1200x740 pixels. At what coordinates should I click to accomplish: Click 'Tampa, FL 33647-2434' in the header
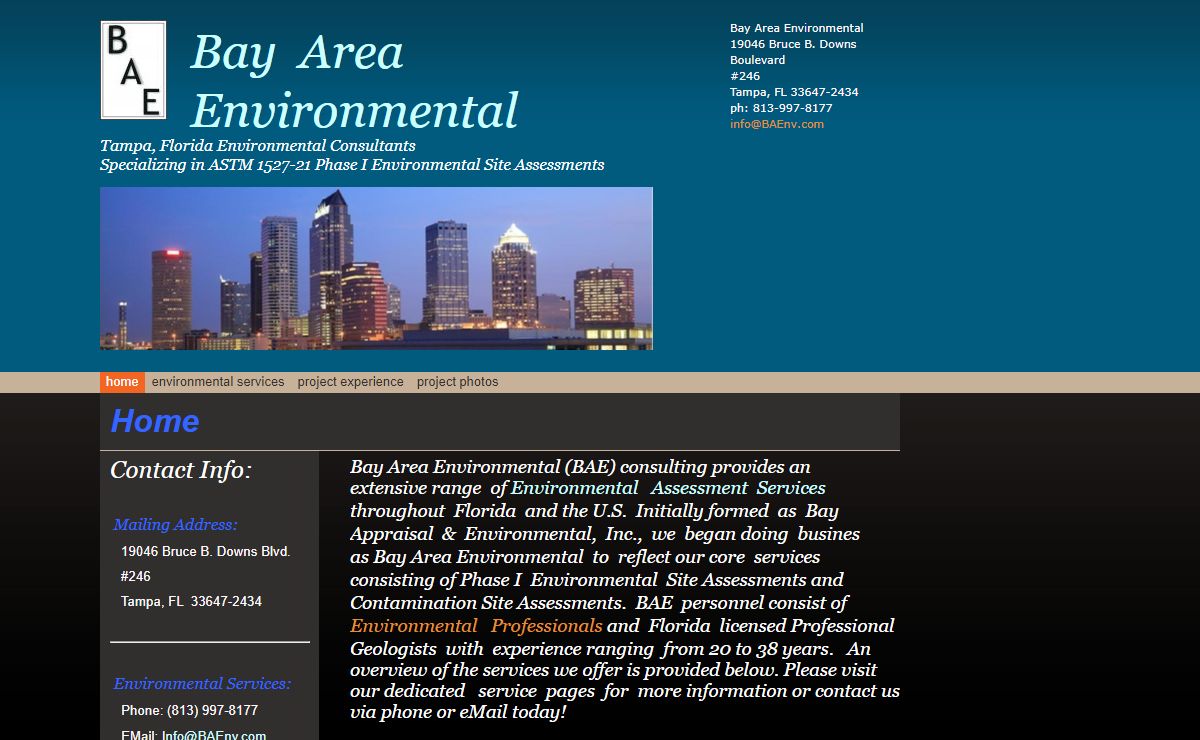[x=794, y=92]
